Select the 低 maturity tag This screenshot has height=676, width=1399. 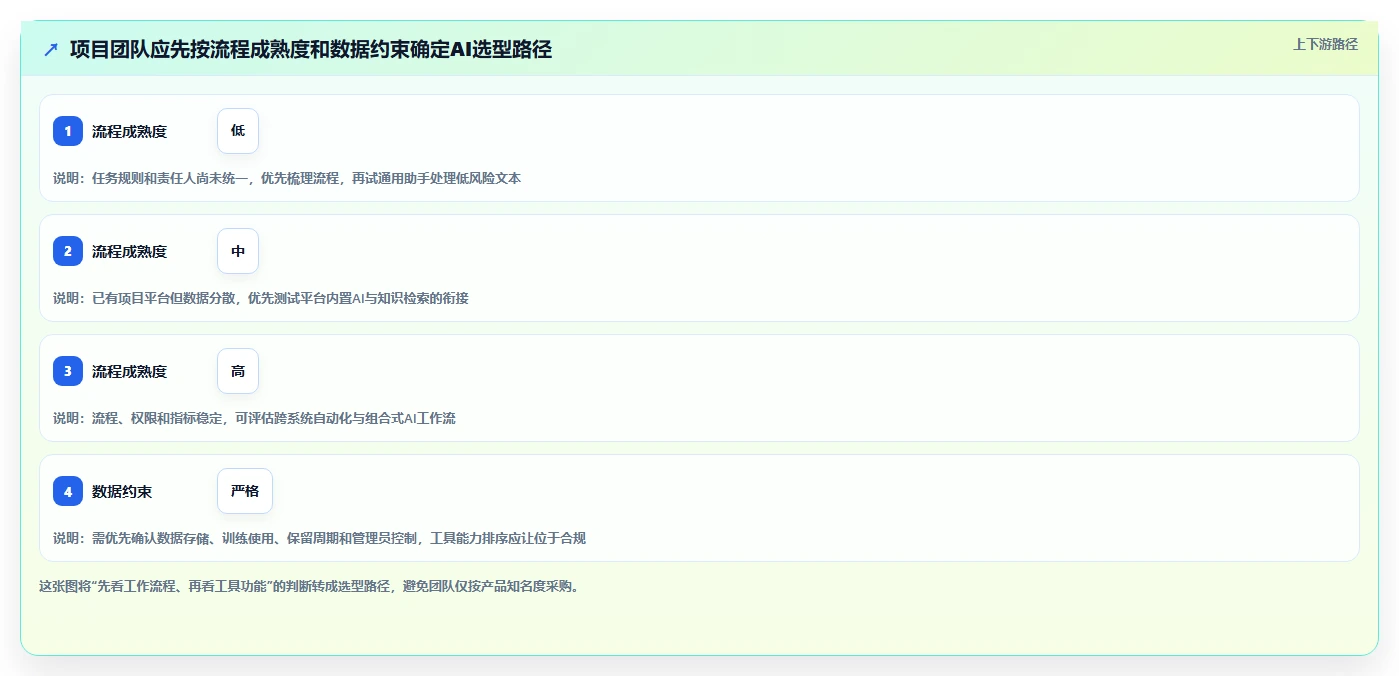(238, 131)
